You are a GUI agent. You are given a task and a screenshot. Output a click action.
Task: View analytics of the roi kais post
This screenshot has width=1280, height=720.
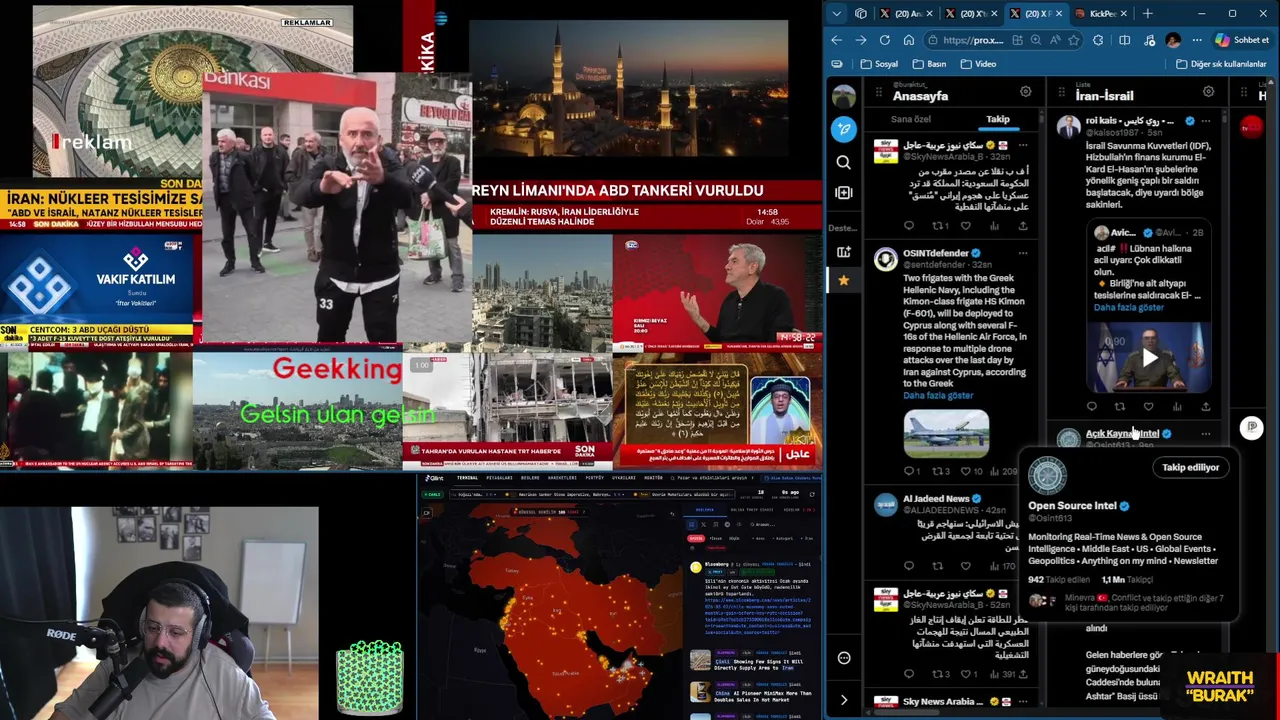pos(1177,407)
